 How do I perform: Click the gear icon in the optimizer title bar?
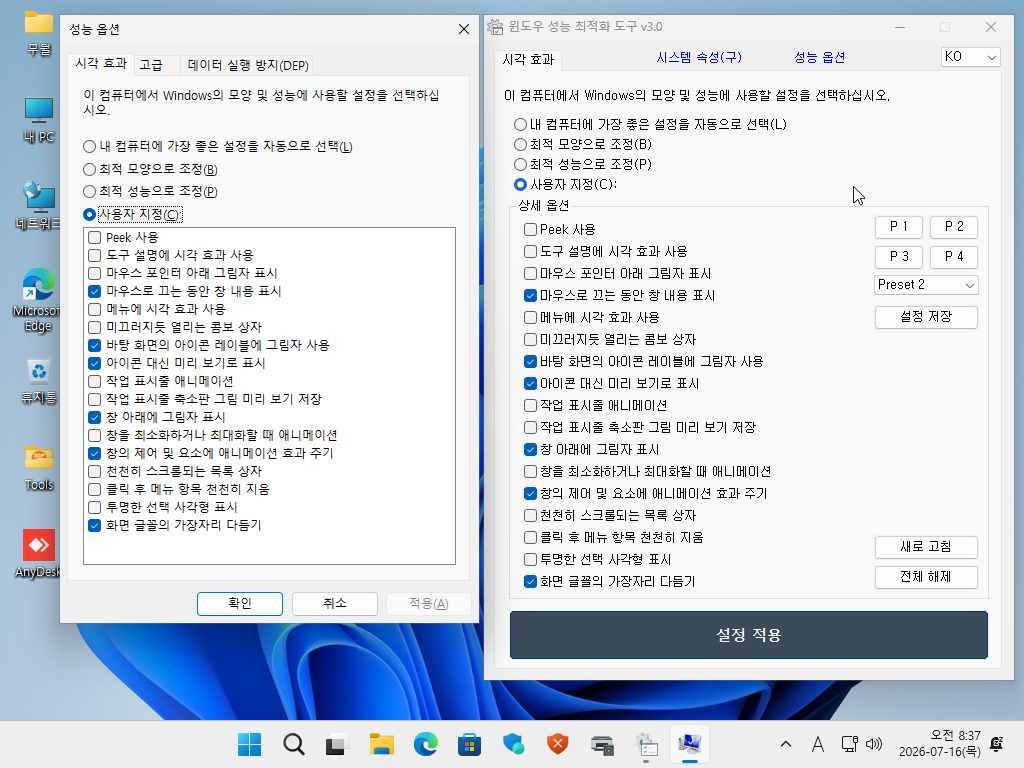496,27
